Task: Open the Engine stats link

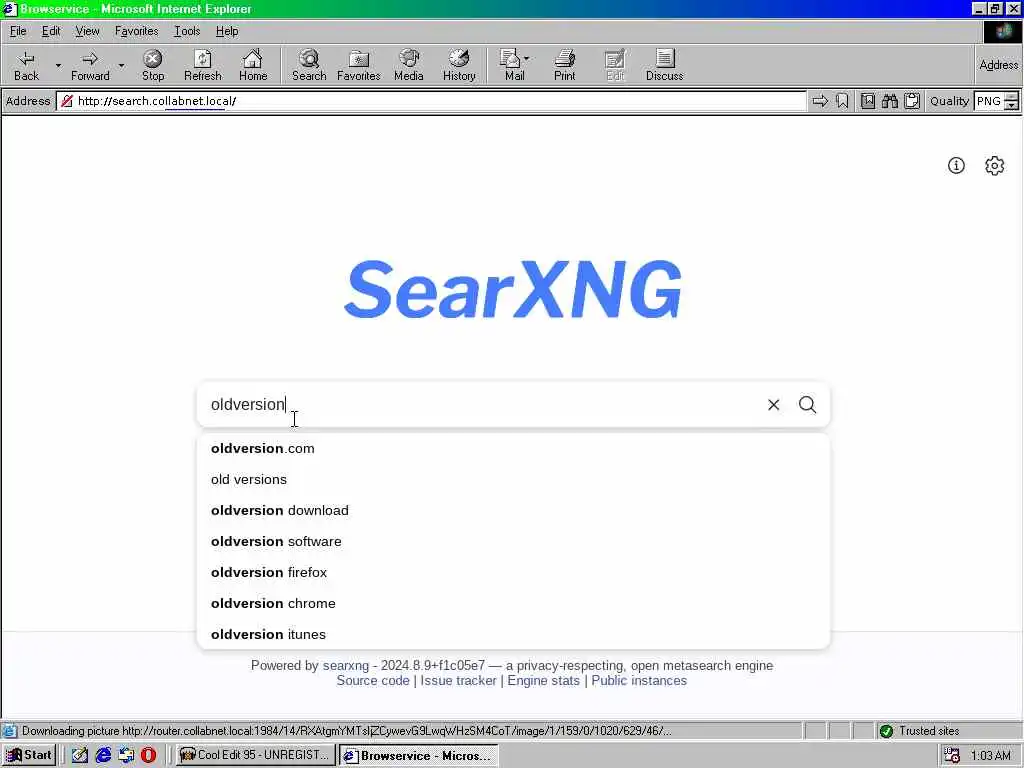Action: (543, 680)
